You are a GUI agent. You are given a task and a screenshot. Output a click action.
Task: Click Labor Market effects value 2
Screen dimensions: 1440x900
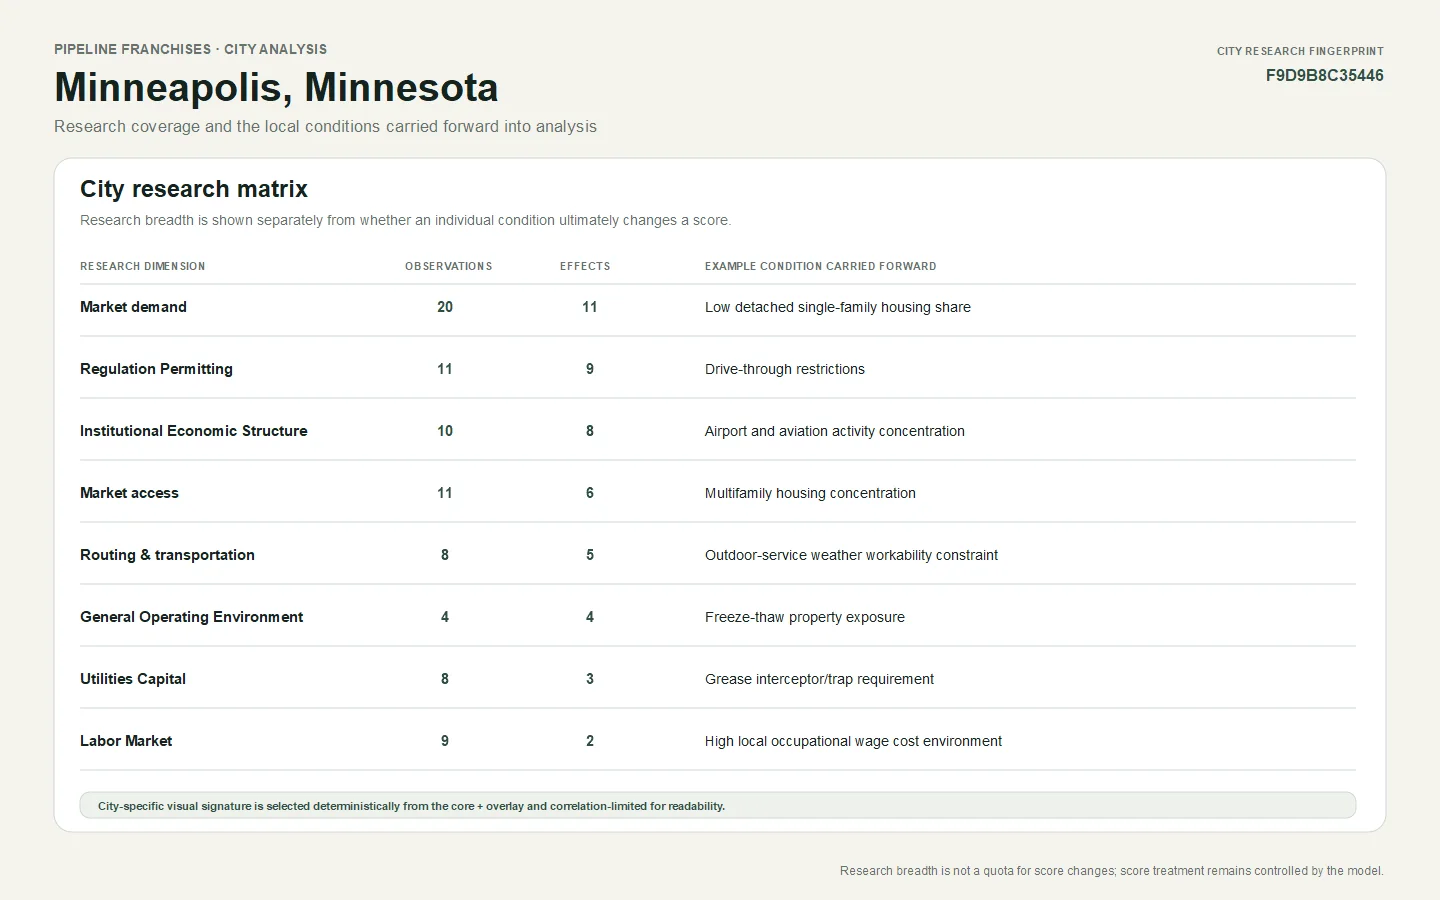coord(590,741)
